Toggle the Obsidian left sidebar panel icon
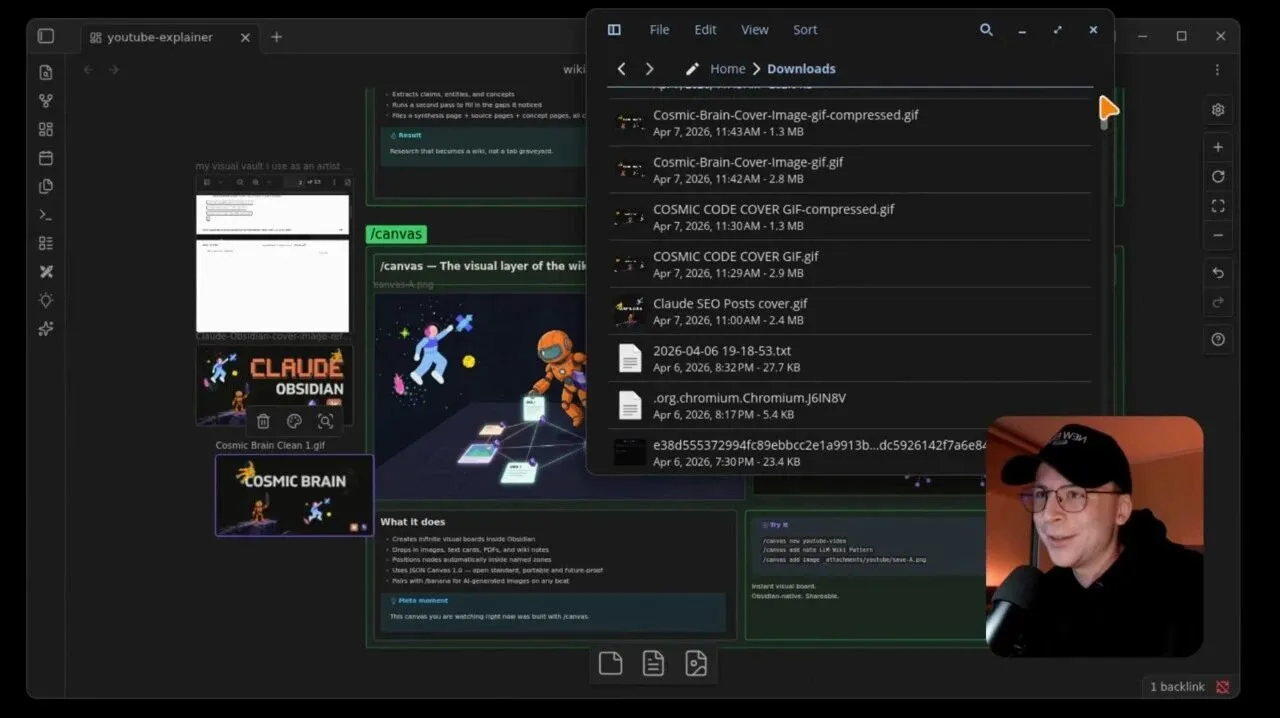Image resolution: width=1280 pixels, height=718 pixels. pos(46,37)
